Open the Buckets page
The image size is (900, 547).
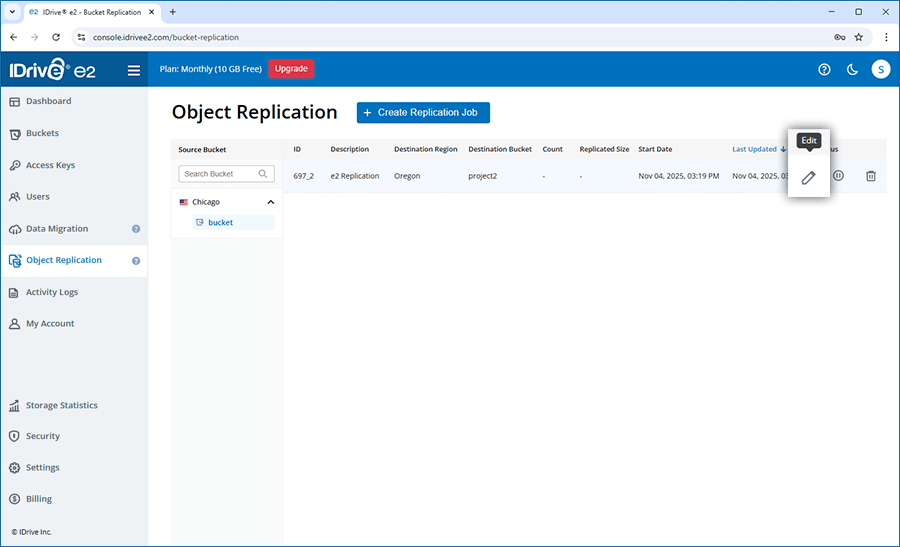(x=42, y=133)
